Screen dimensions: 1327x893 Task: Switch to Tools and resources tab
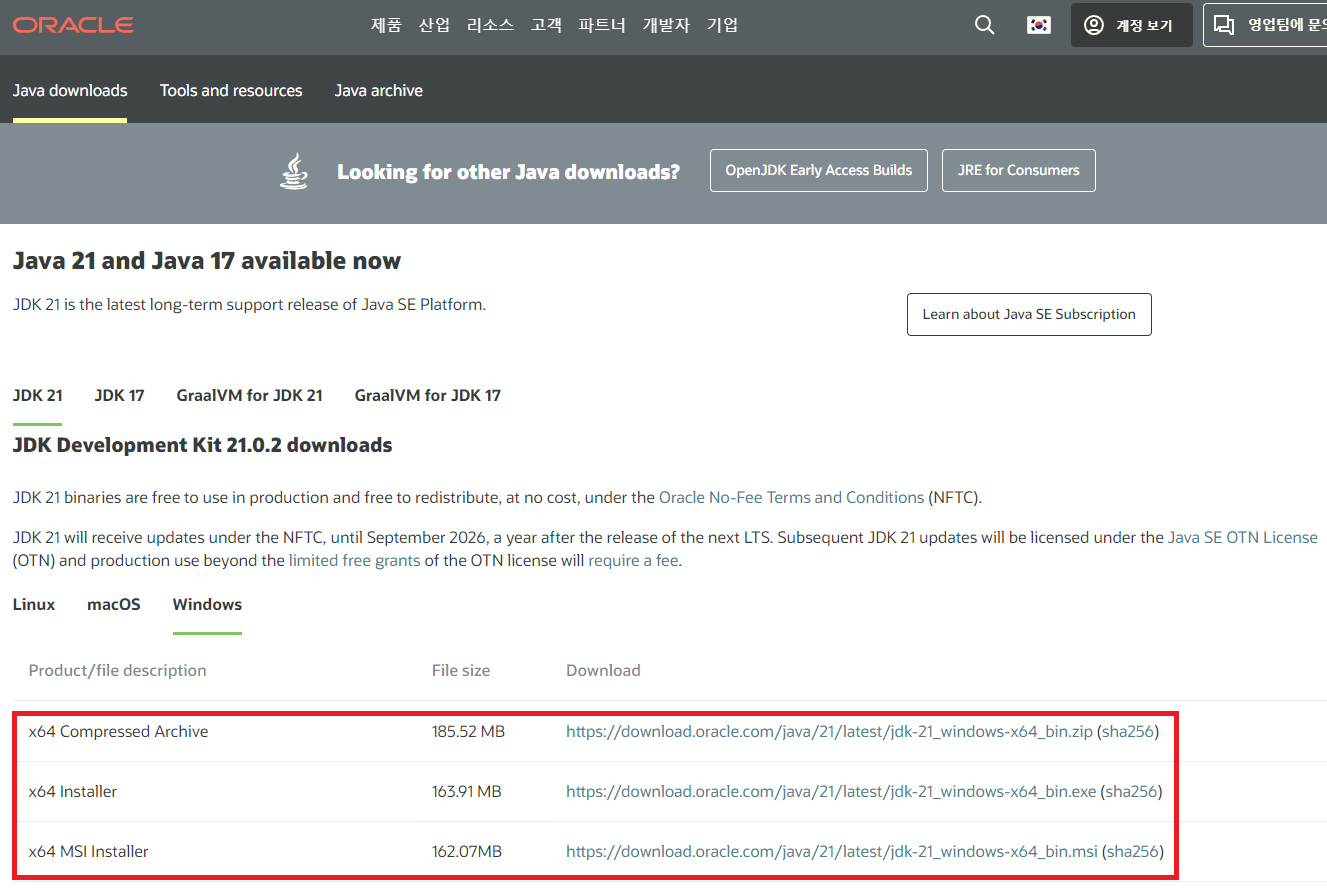coord(231,90)
